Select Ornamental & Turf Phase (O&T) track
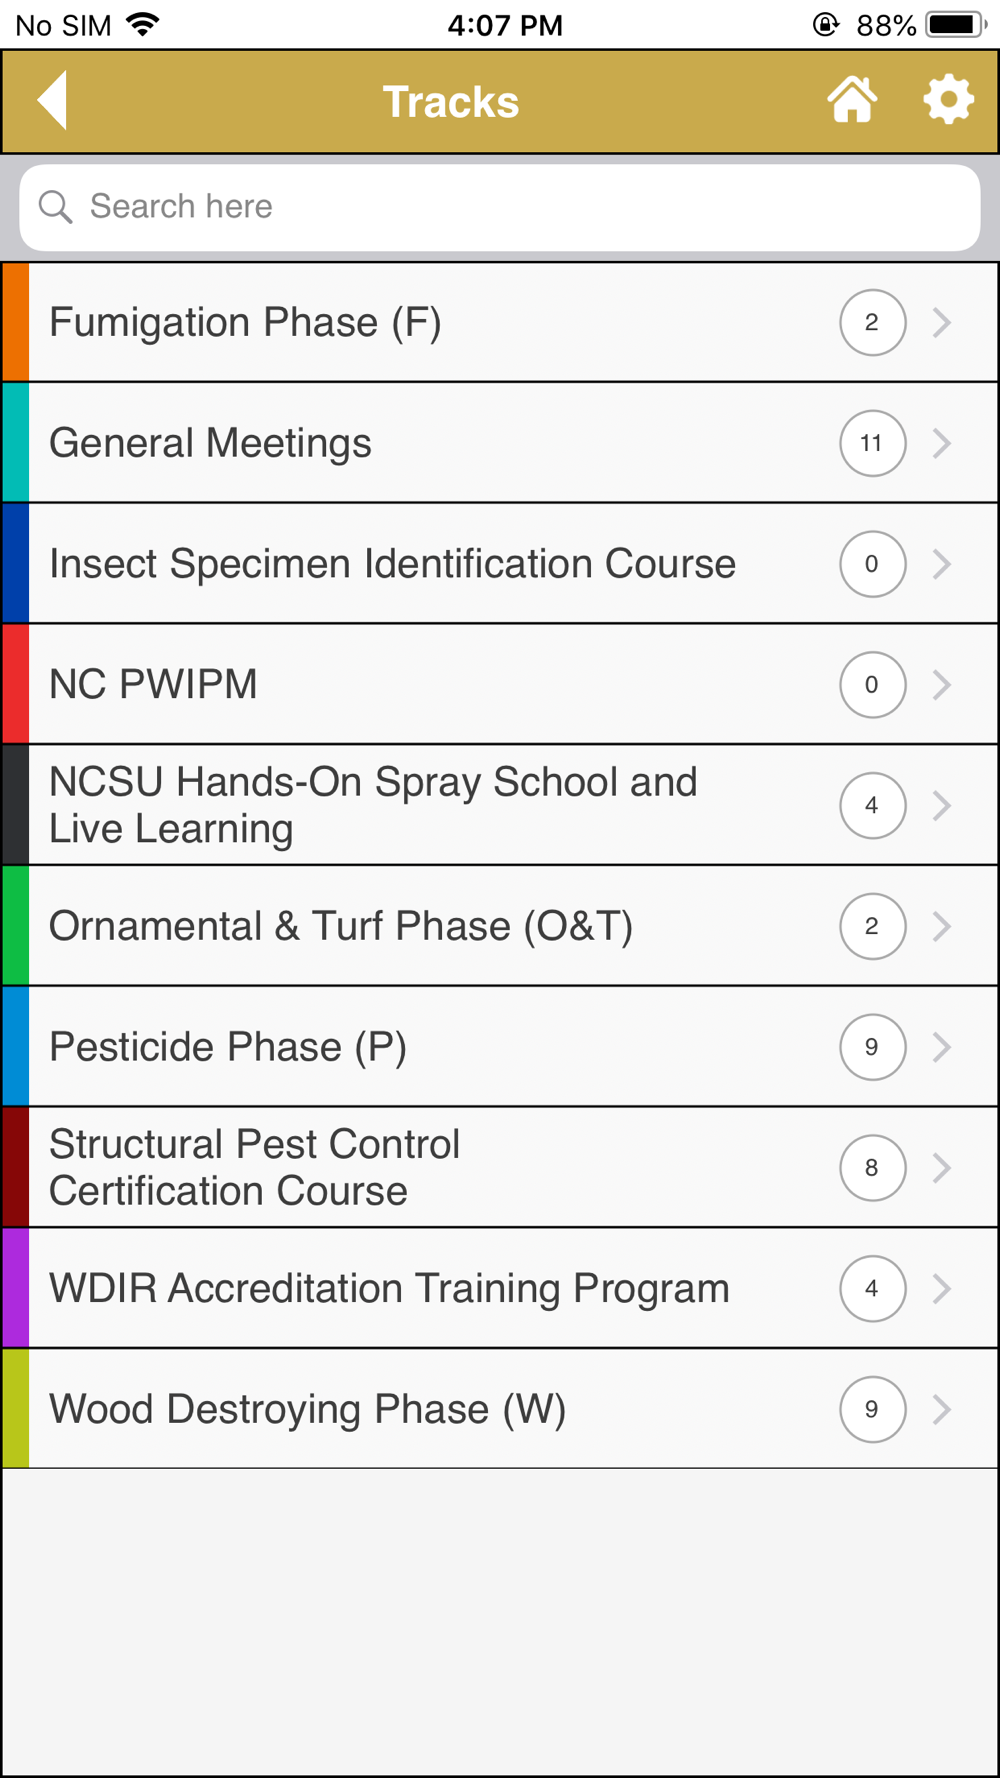1000x1778 pixels. [x=340, y=926]
